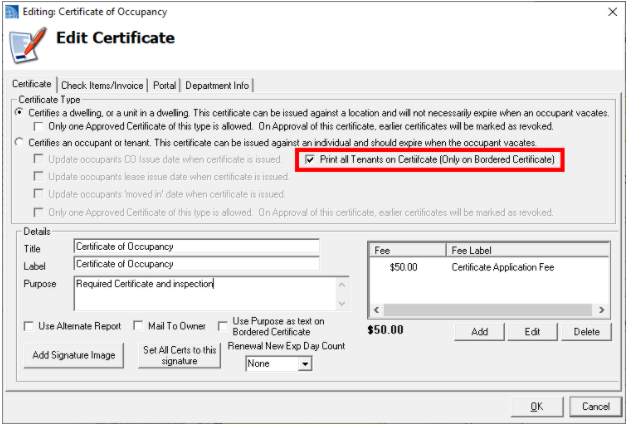Click the Fee Label column header

tap(528, 250)
